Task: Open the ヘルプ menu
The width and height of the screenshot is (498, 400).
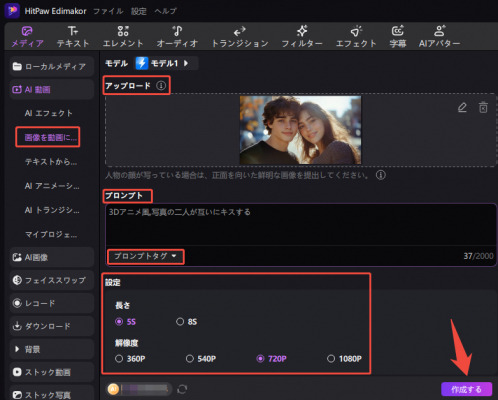Action: 165,11
